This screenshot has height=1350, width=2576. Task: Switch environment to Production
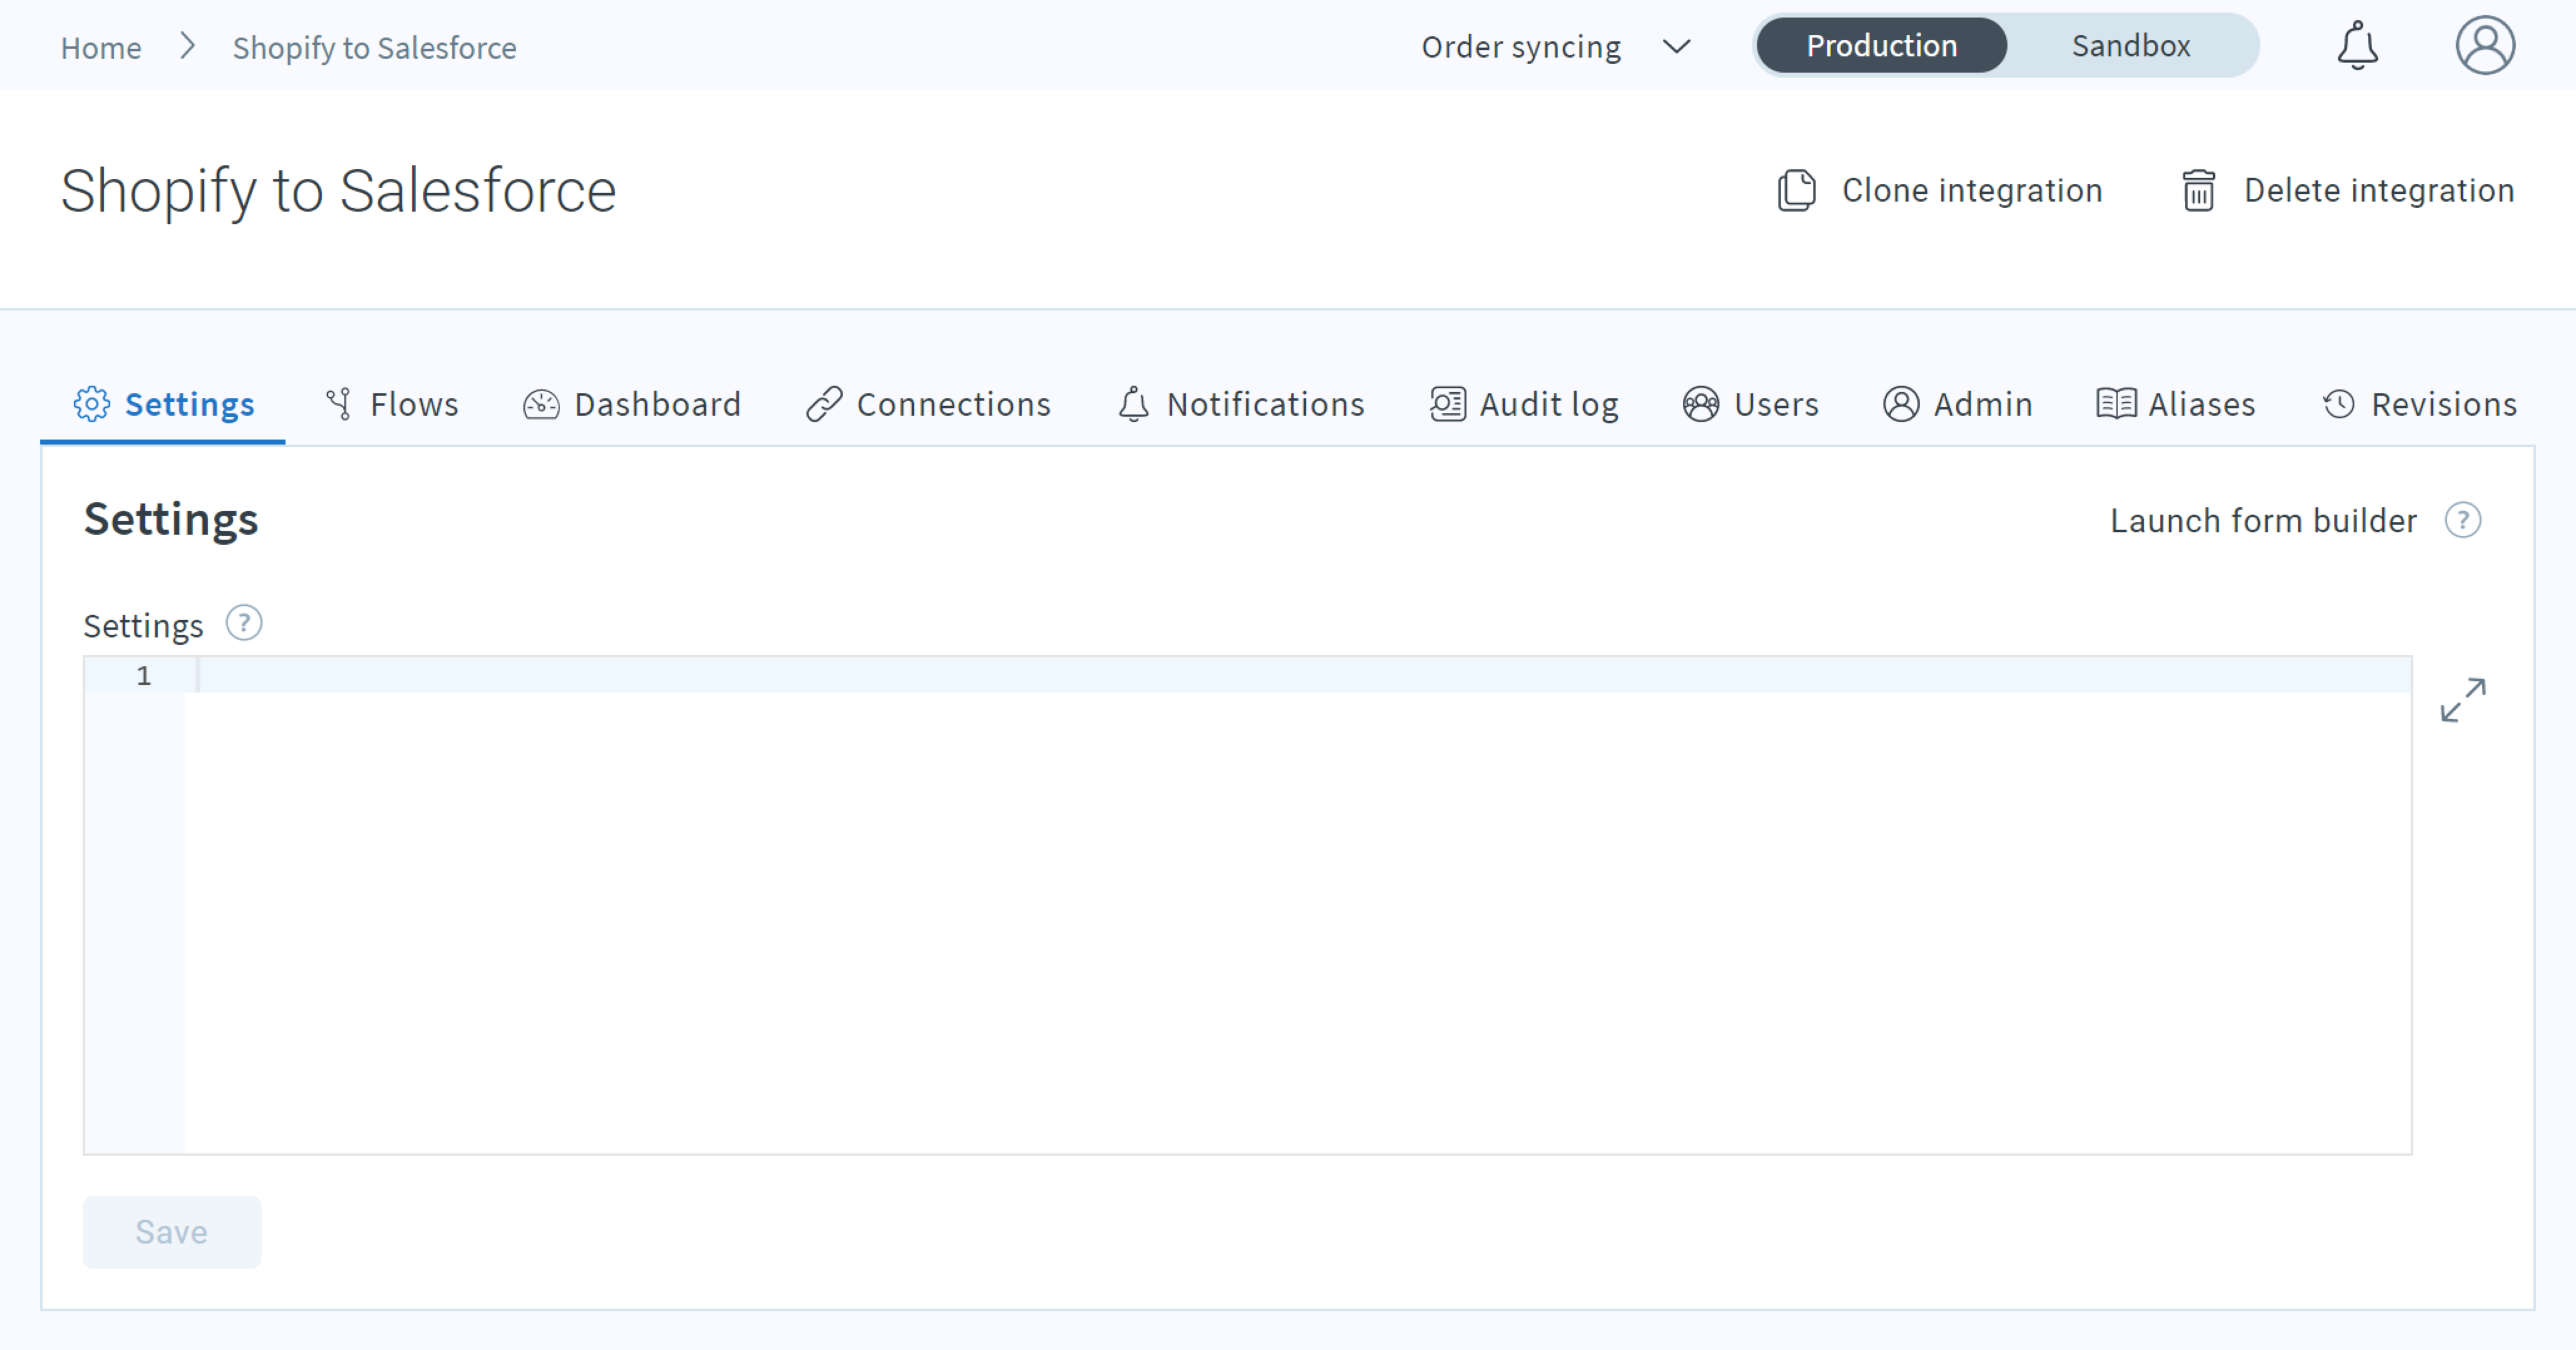[1881, 46]
